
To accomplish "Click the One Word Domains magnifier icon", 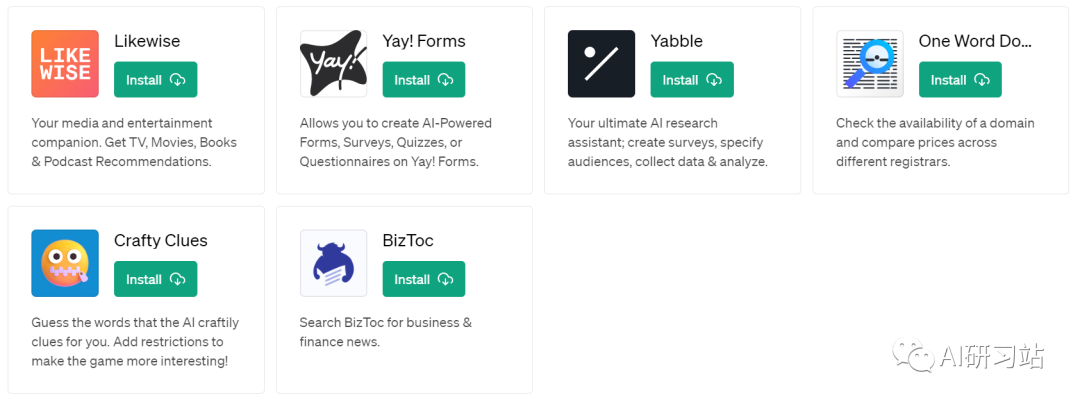I will click(870, 63).
